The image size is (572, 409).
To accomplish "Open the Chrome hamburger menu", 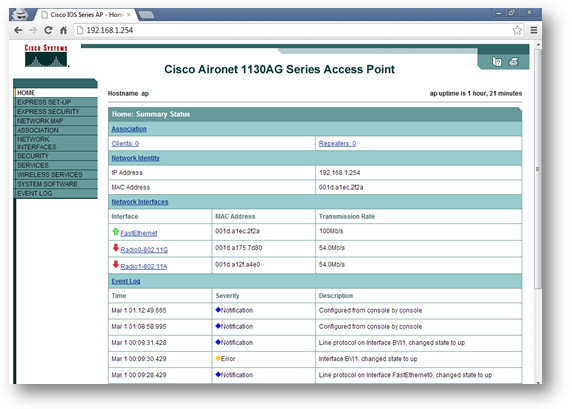I will pos(533,30).
